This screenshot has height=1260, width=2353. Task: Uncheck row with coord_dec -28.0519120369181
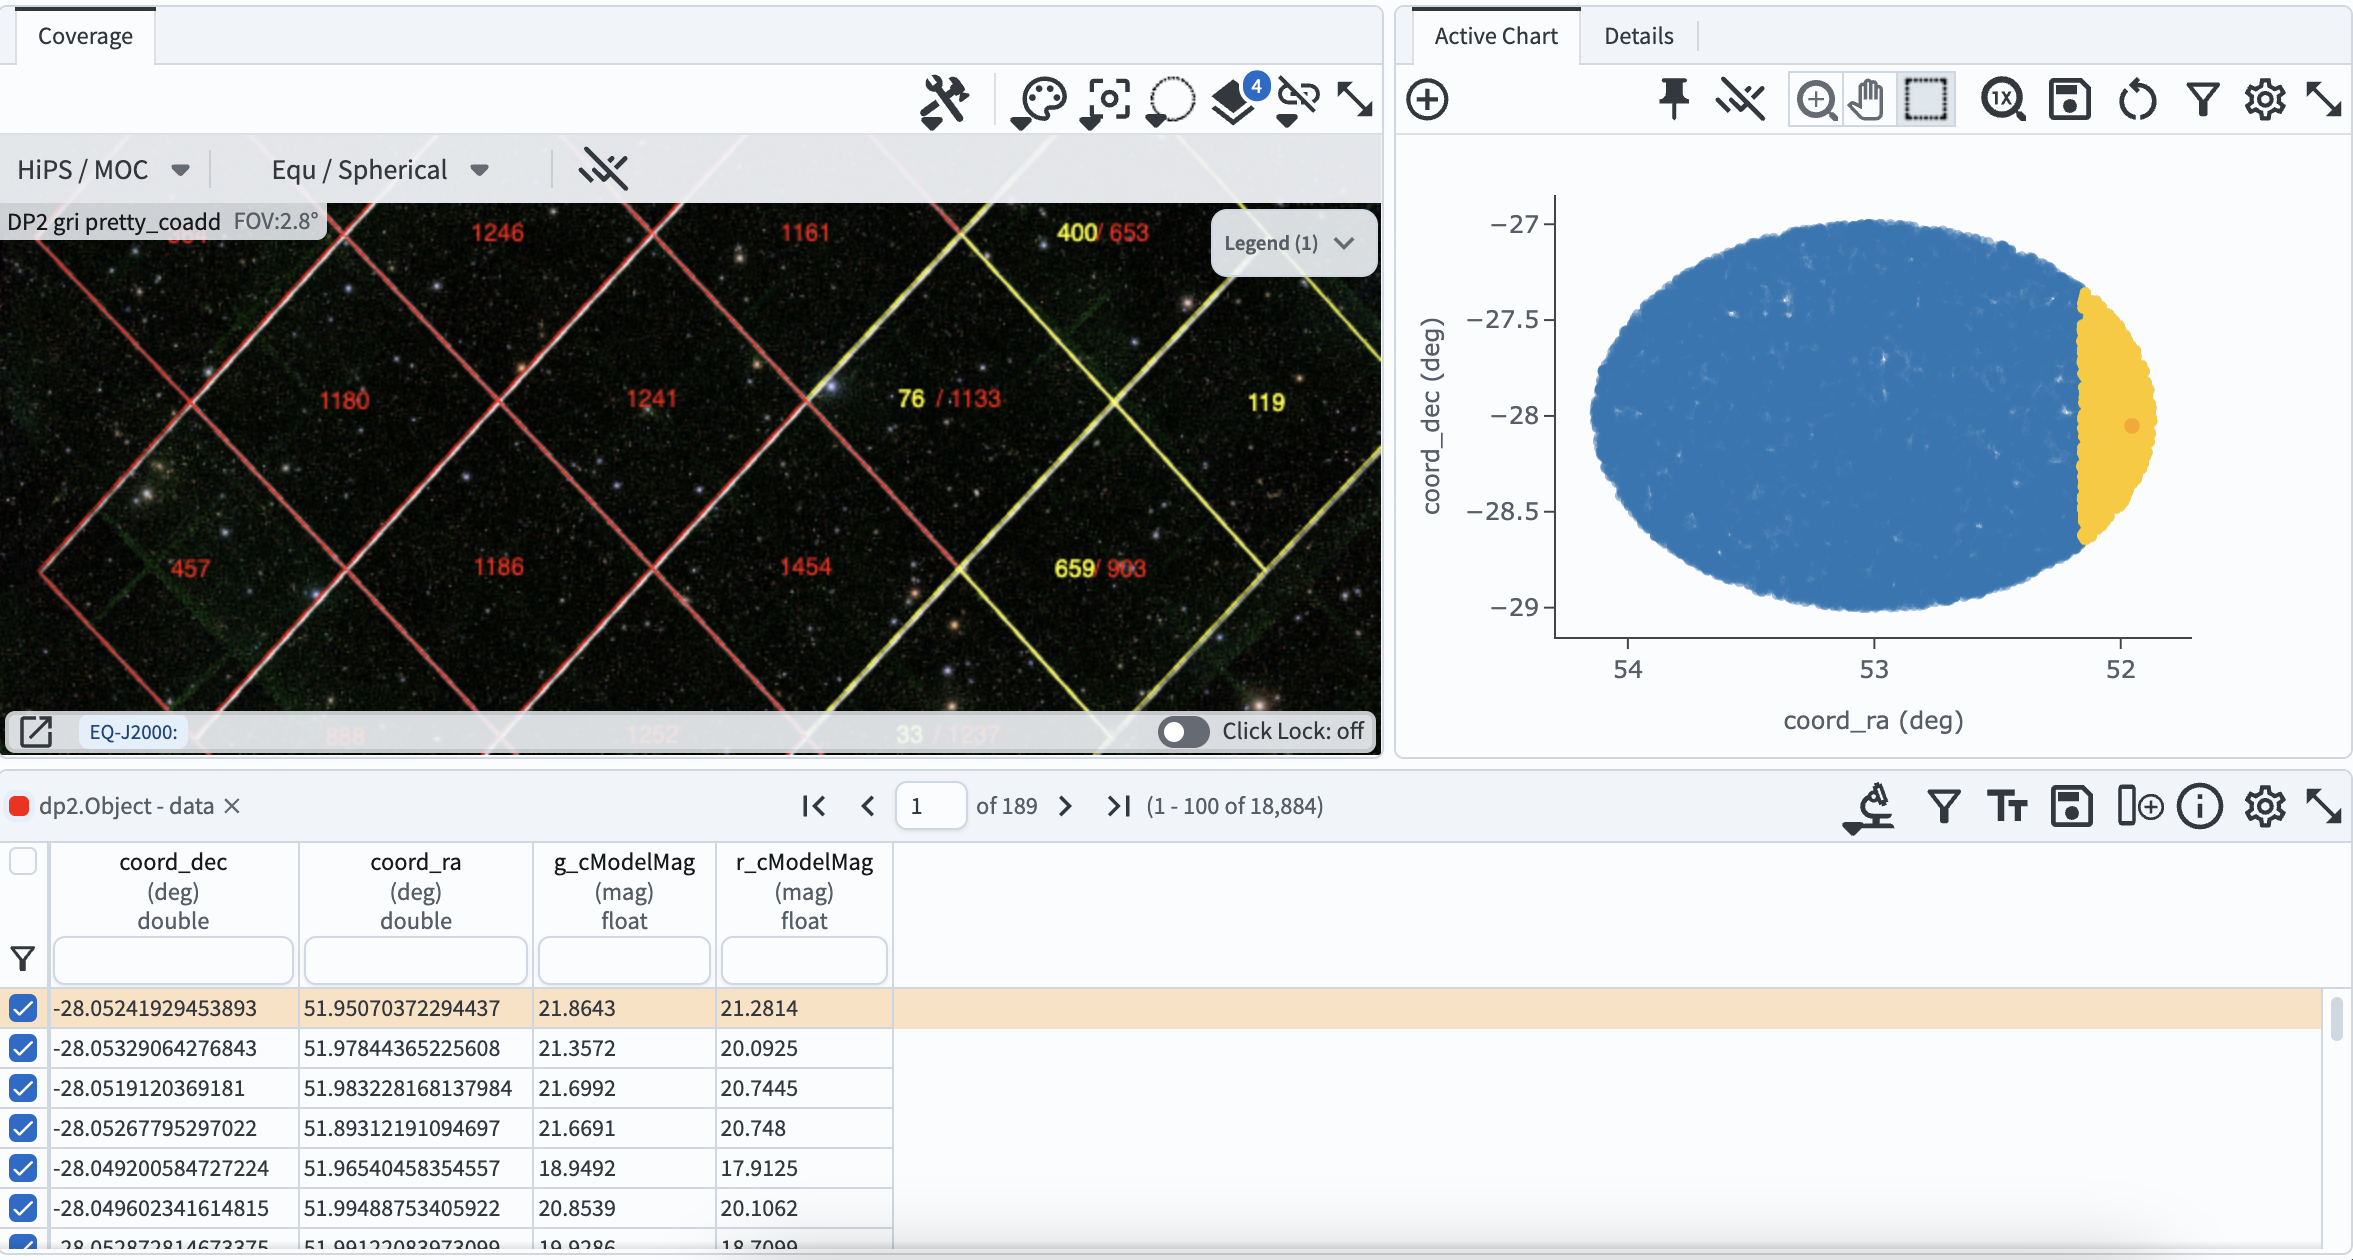click(x=23, y=1088)
